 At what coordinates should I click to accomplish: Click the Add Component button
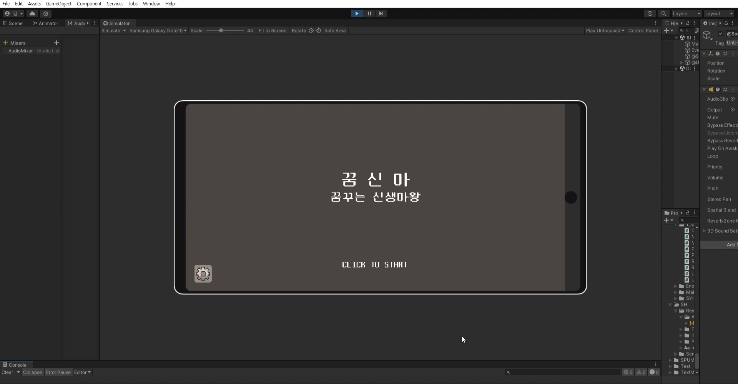pyautogui.click(x=720, y=245)
